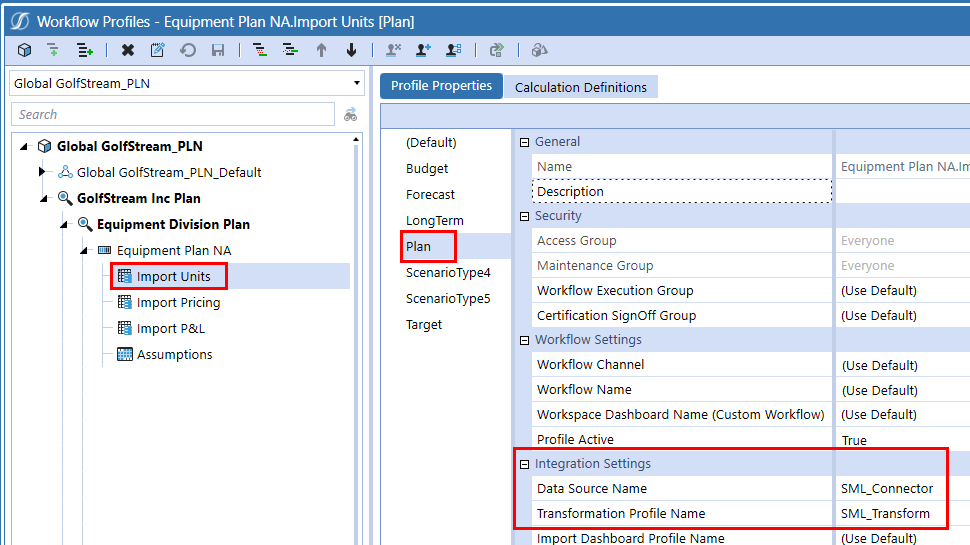Click the Create Child Under Current toolbar icon
Viewport: 970px width, 545px height.
(53, 50)
